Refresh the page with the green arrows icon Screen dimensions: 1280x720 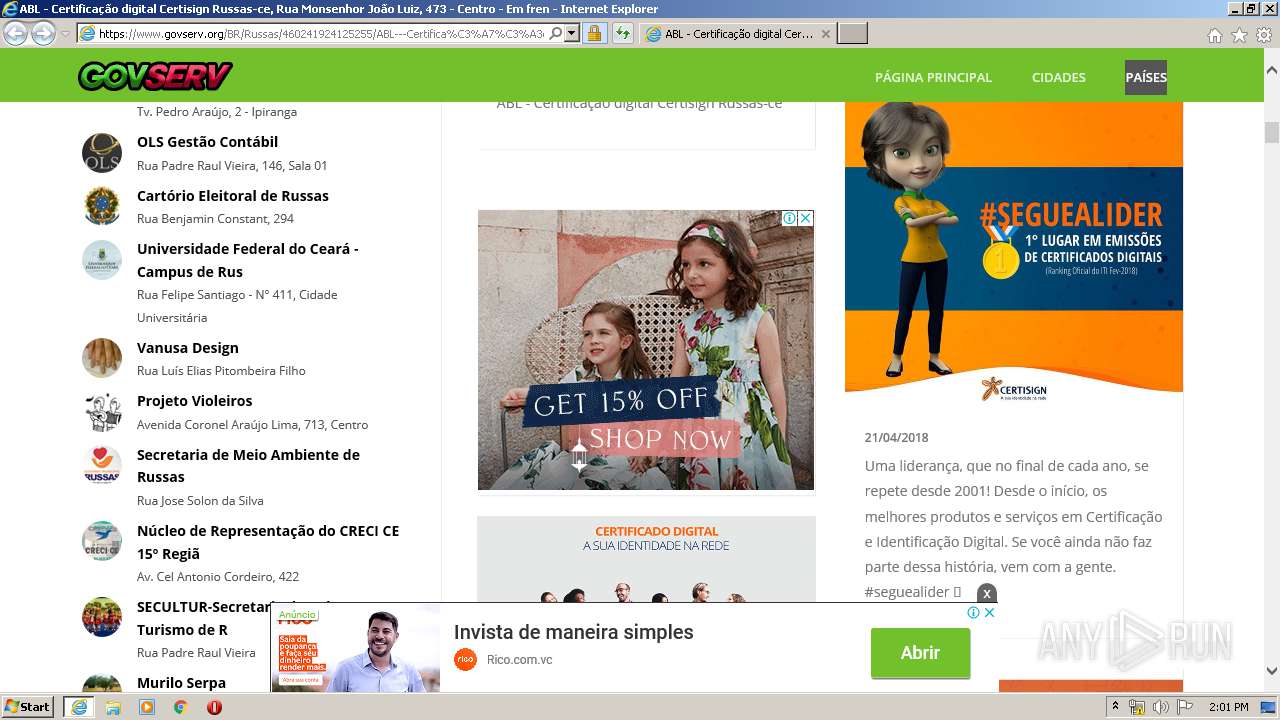622,33
